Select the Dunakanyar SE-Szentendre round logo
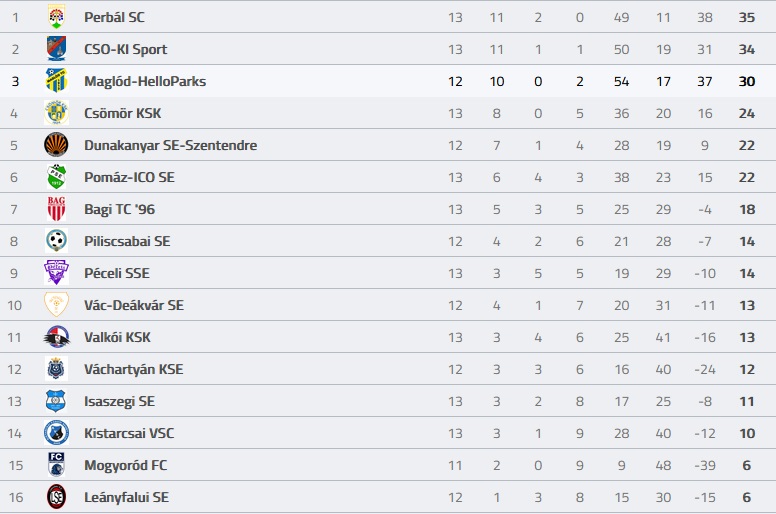 pyautogui.click(x=56, y=145)
